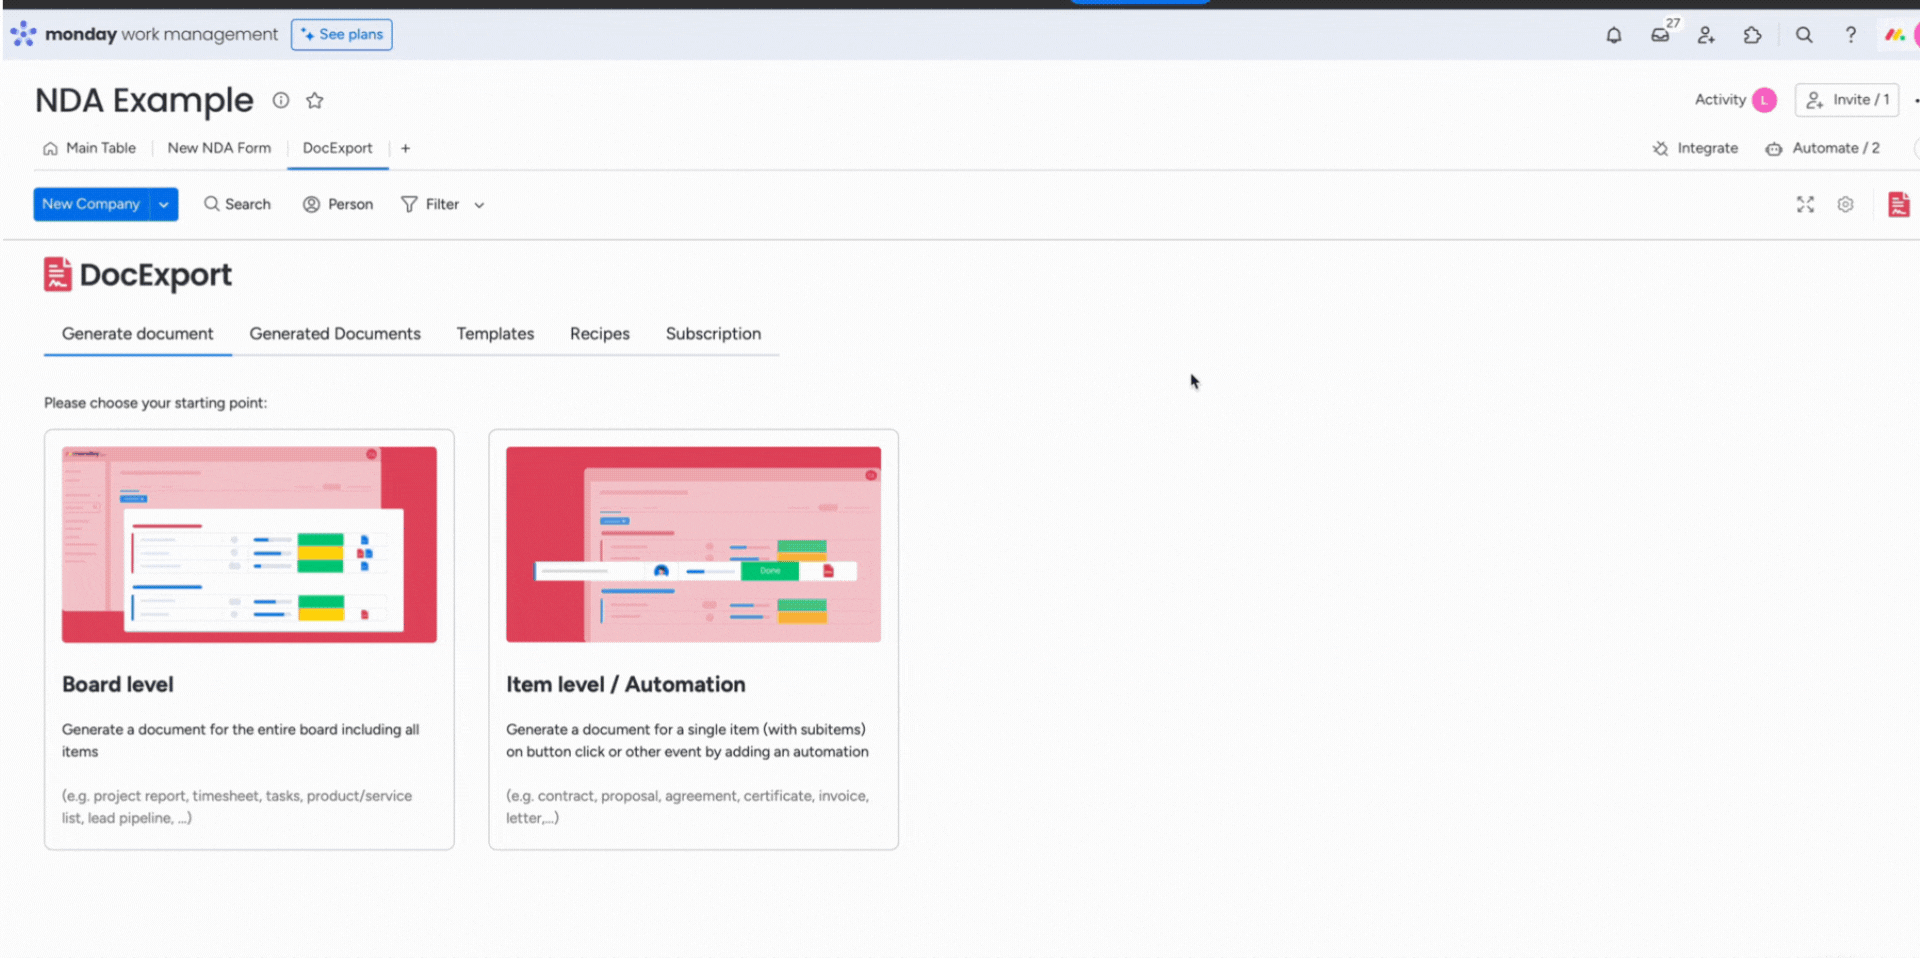
Task: Click the Invite / 1 button
Action: 1847,100
